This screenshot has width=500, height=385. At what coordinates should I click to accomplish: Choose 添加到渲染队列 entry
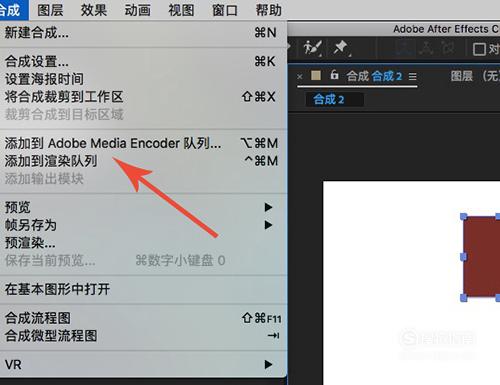143,161
